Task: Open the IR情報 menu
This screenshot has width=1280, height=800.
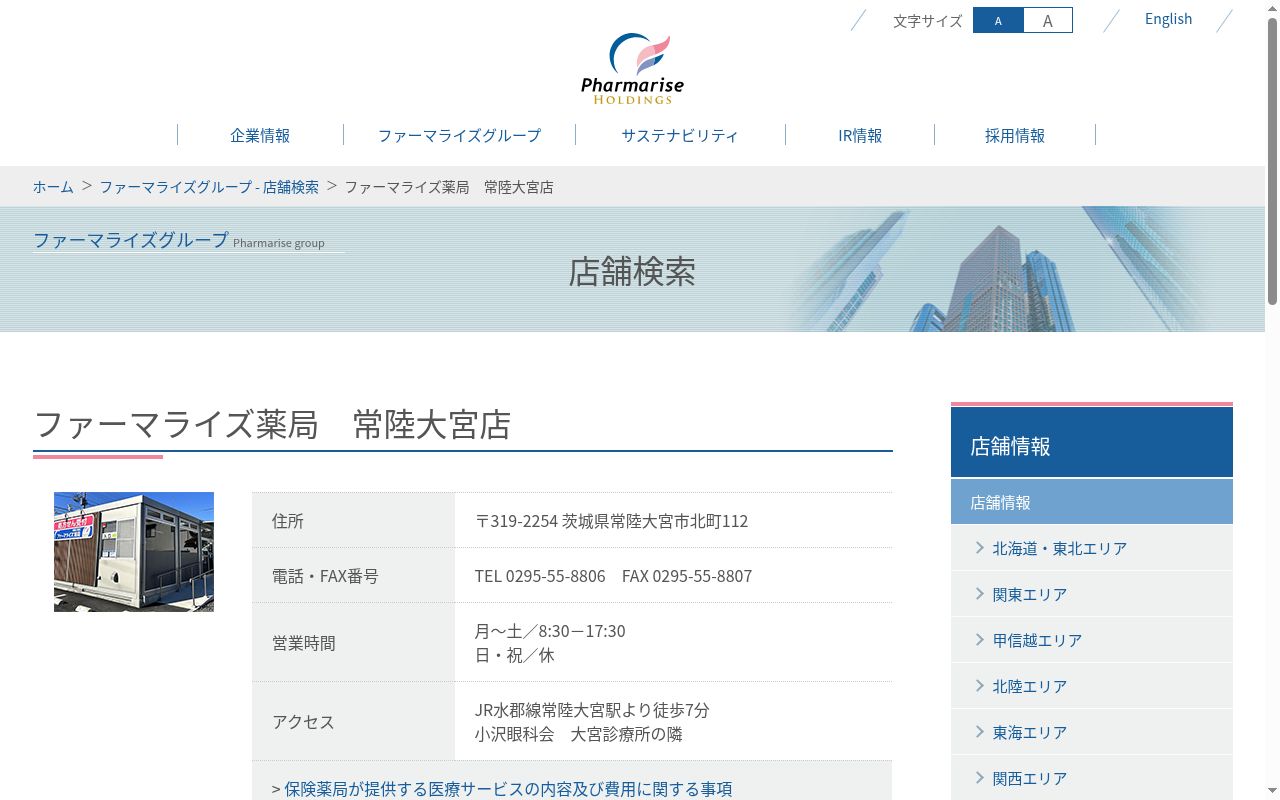Action: pyautogui.click(x=860, y=135)
